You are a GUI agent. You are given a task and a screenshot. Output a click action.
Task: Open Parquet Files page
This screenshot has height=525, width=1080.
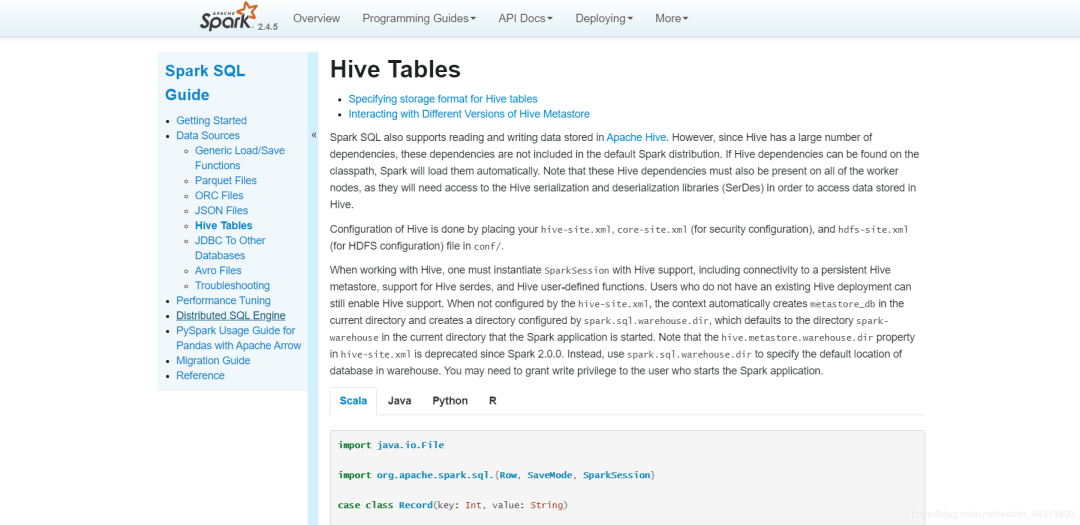point(226,181)
